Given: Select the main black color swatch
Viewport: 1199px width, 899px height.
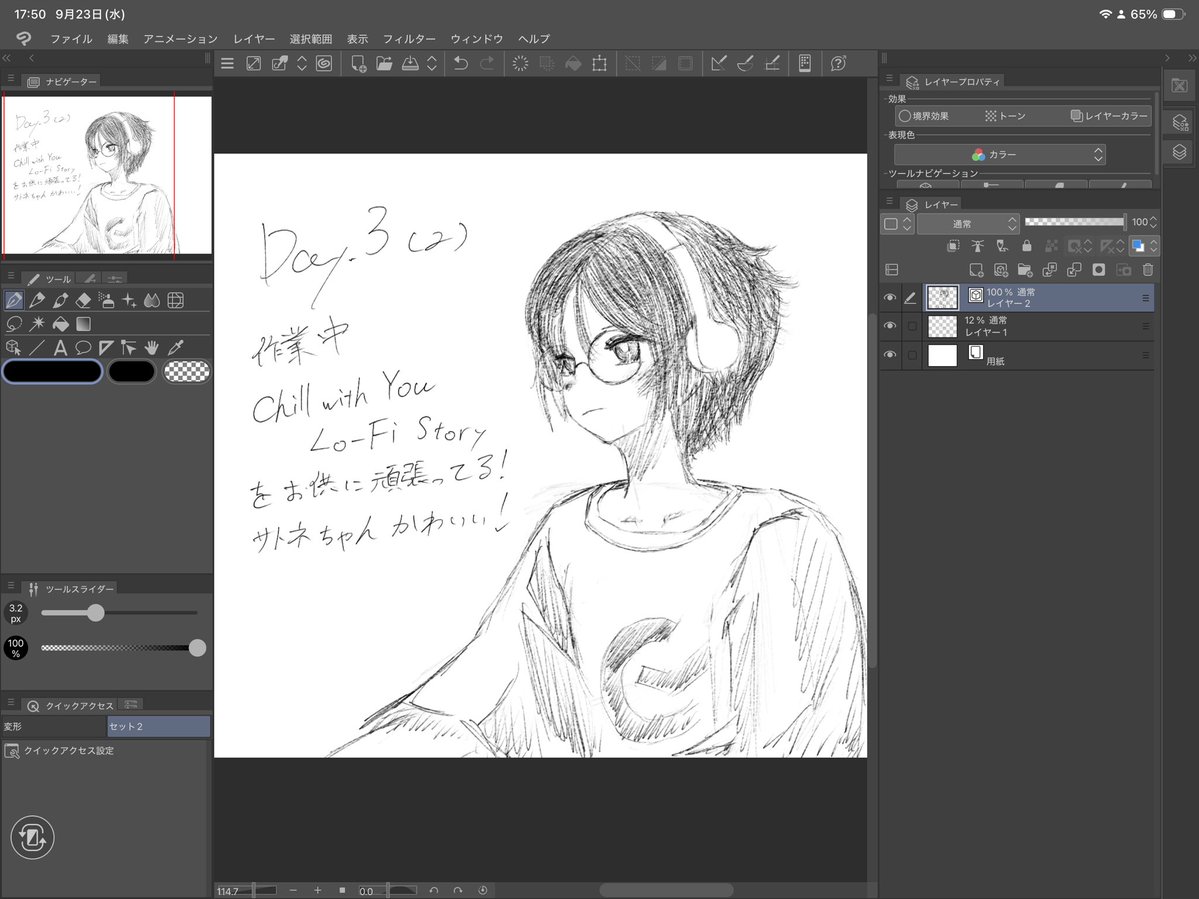Looking at the screenshot, I should [52, 372].
